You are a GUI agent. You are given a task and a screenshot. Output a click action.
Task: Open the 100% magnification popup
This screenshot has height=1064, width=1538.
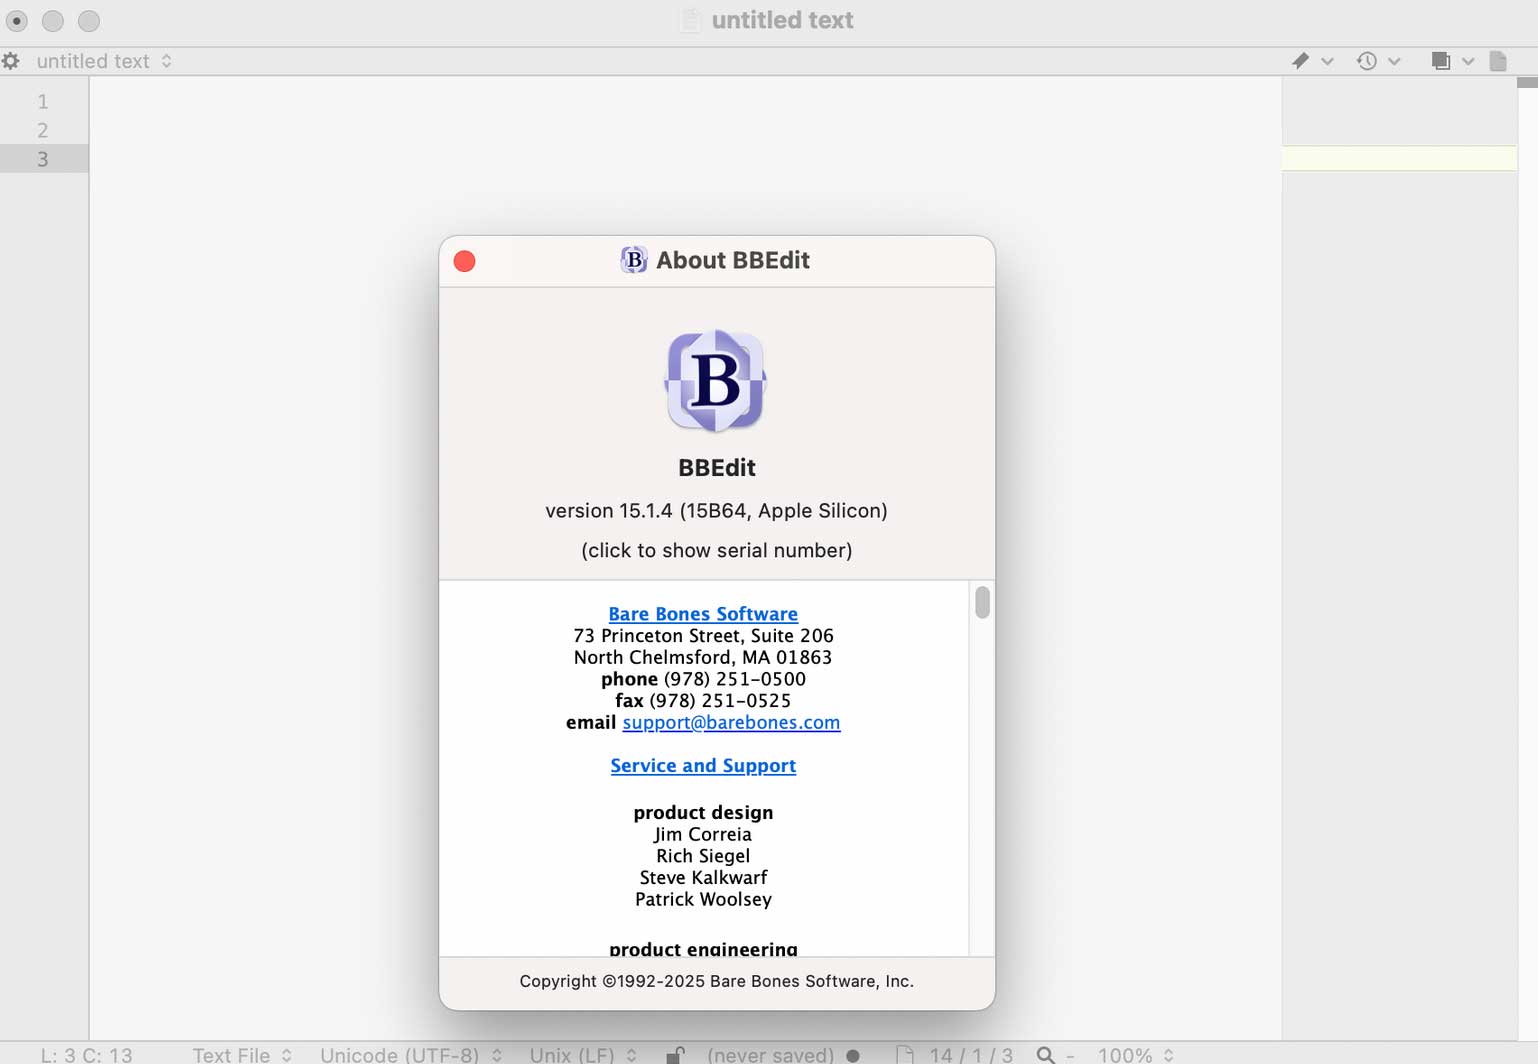(1135, 1055)
